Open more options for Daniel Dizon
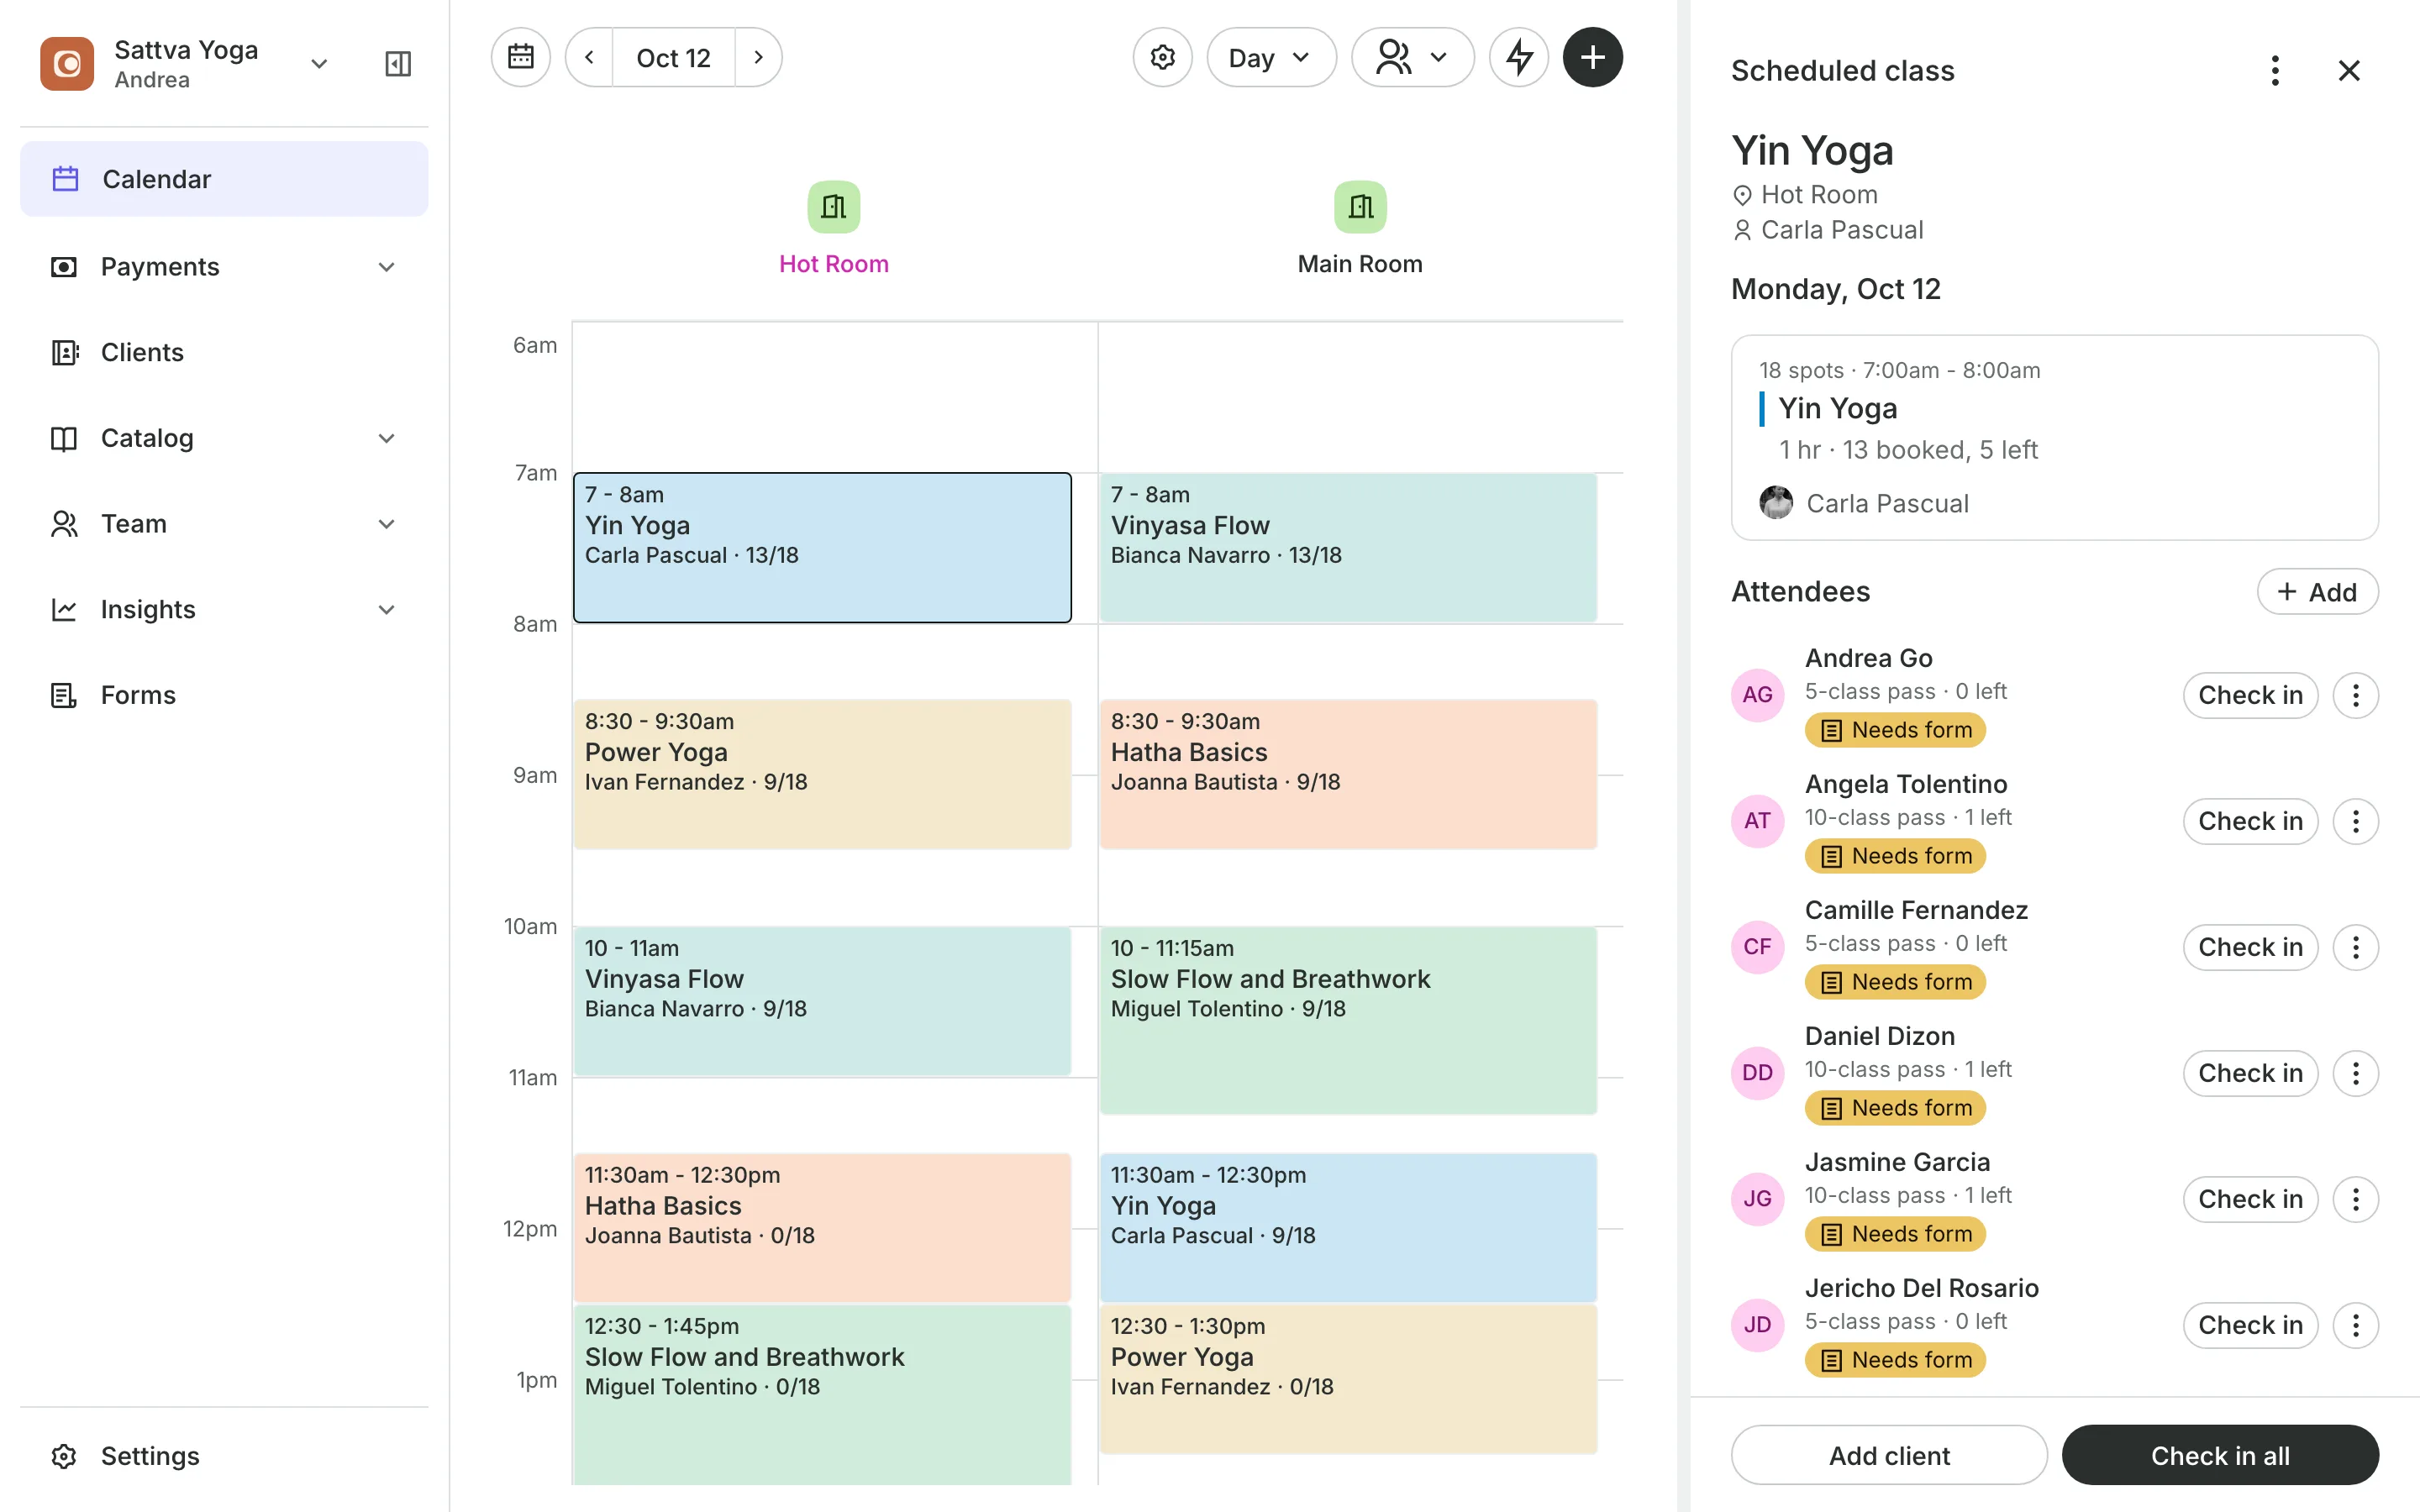The width and height of the screenshot is (2420, 1512). (x=2356, y=1073)
